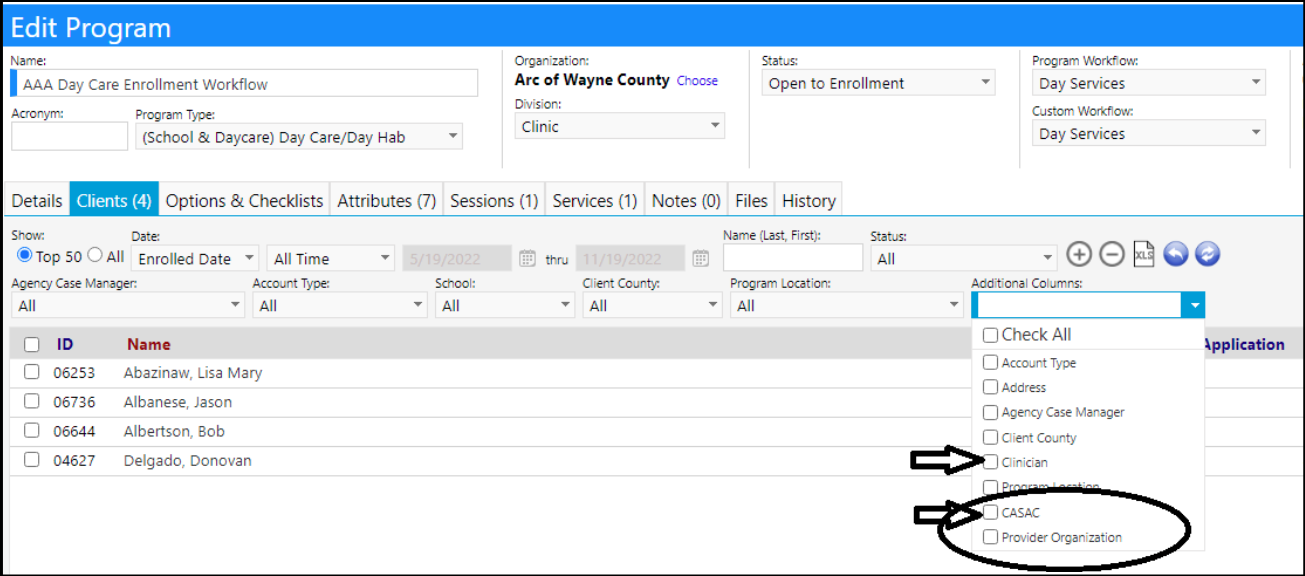The height and width of the screenshot is (576, 1305).
Task: Open the Custom Workflow dropdown
Action: pos(1149,133)
